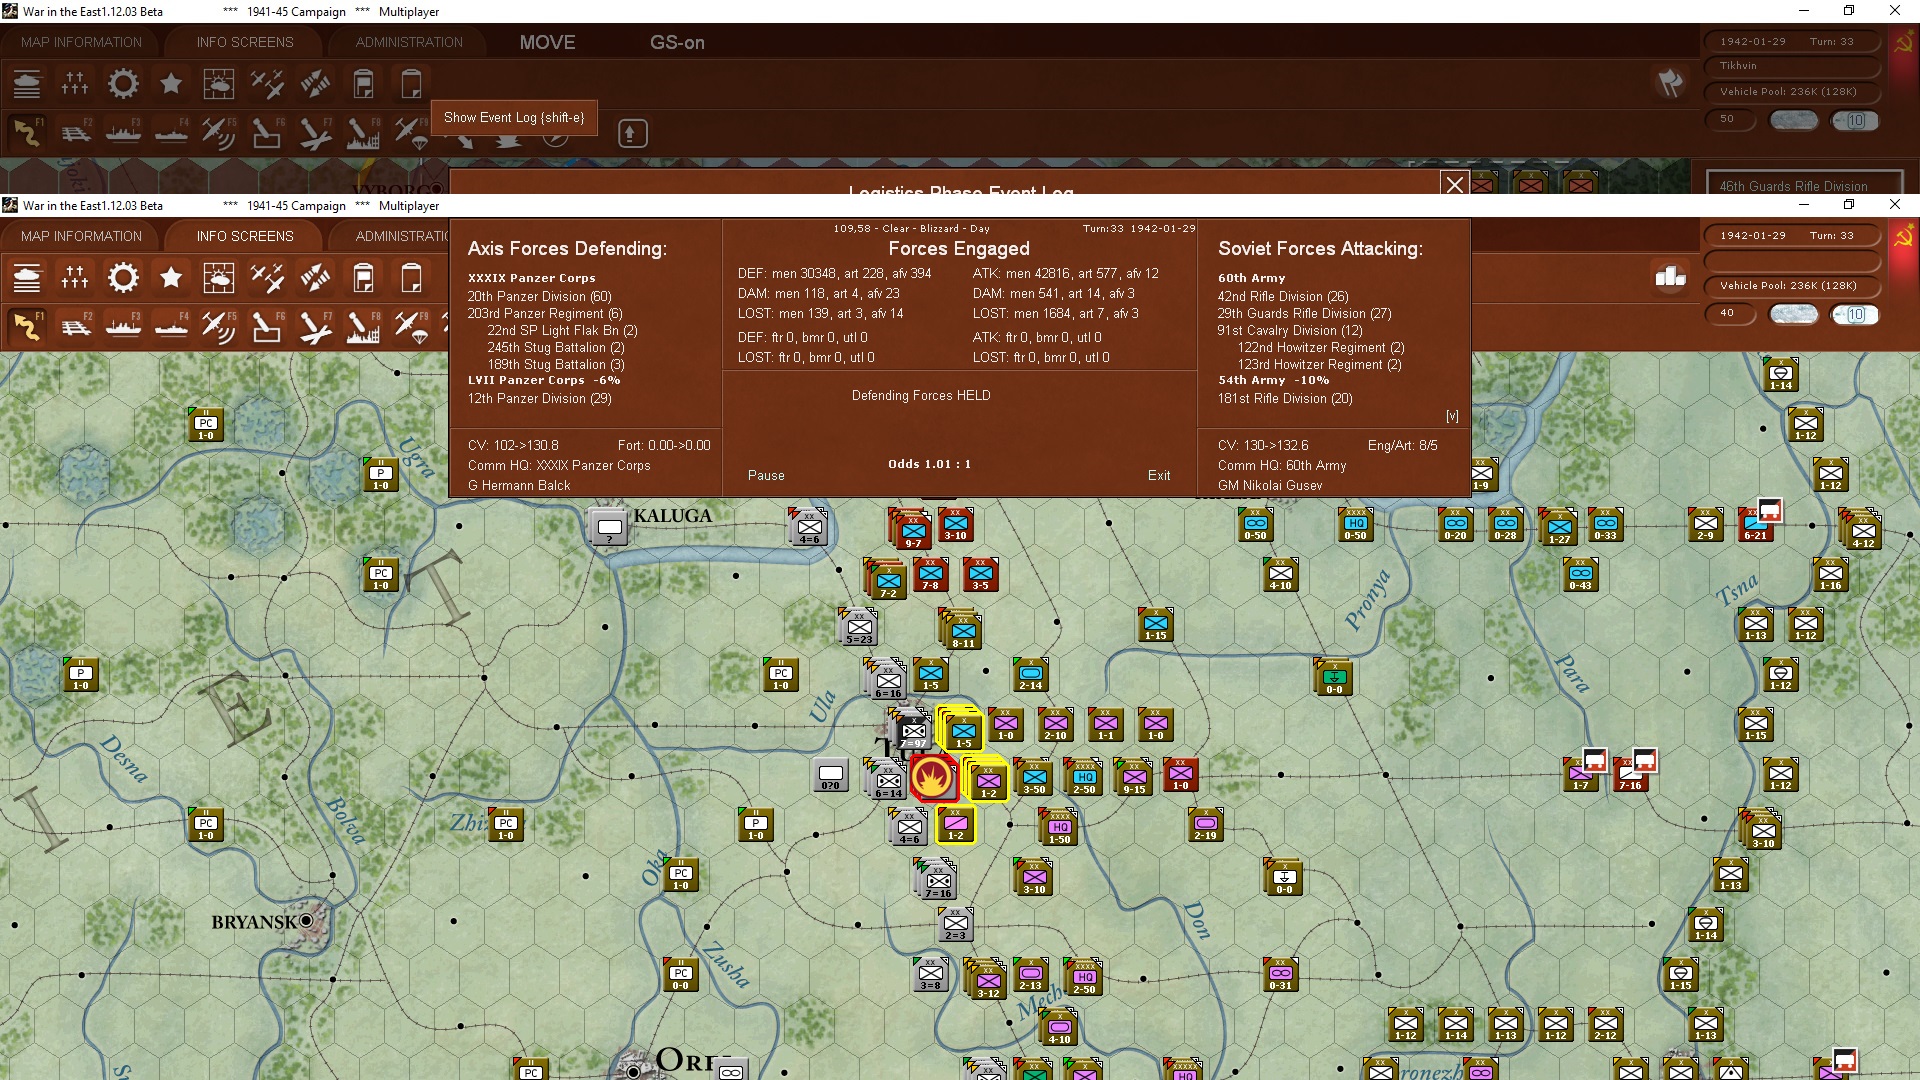The image size is (1920, 1080).
Task: Open Commander's Report star icon in front window
Action: click(x=171, y=278)
